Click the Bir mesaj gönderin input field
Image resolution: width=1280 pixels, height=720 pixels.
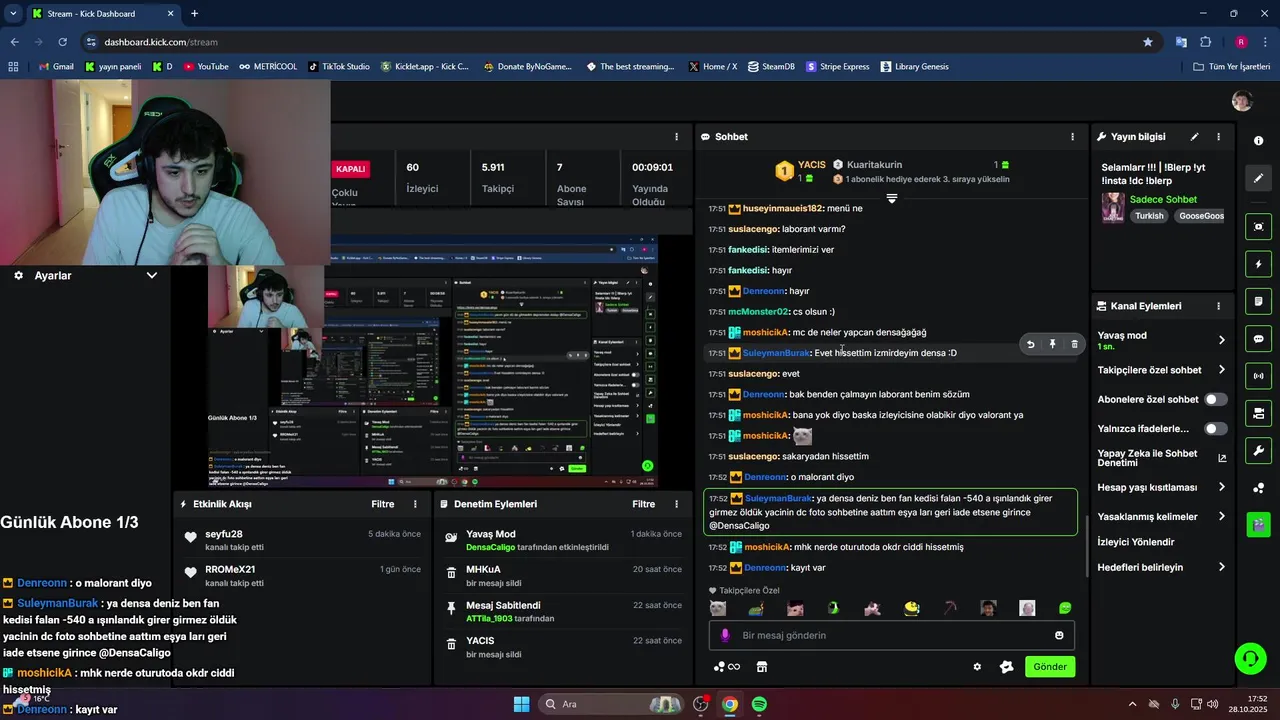[893, 635]
